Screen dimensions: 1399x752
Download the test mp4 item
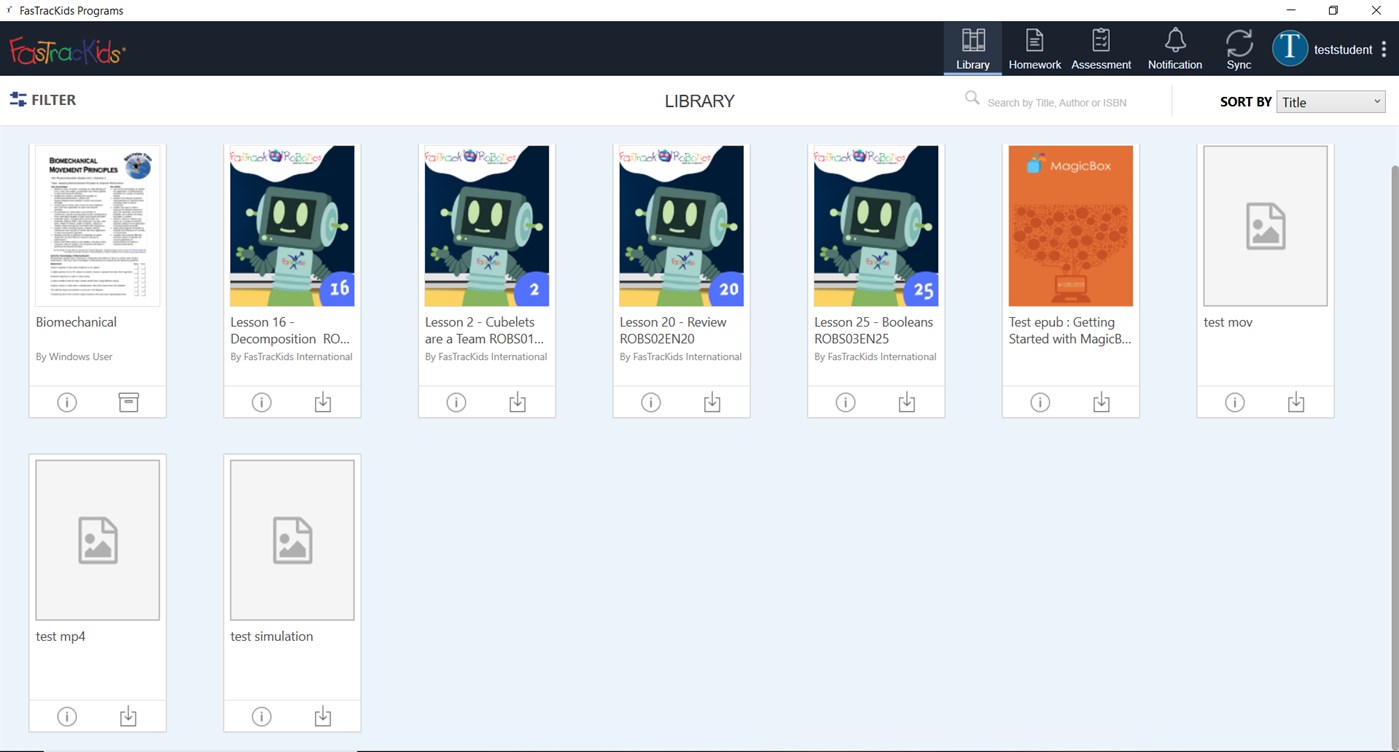[128, 716]
